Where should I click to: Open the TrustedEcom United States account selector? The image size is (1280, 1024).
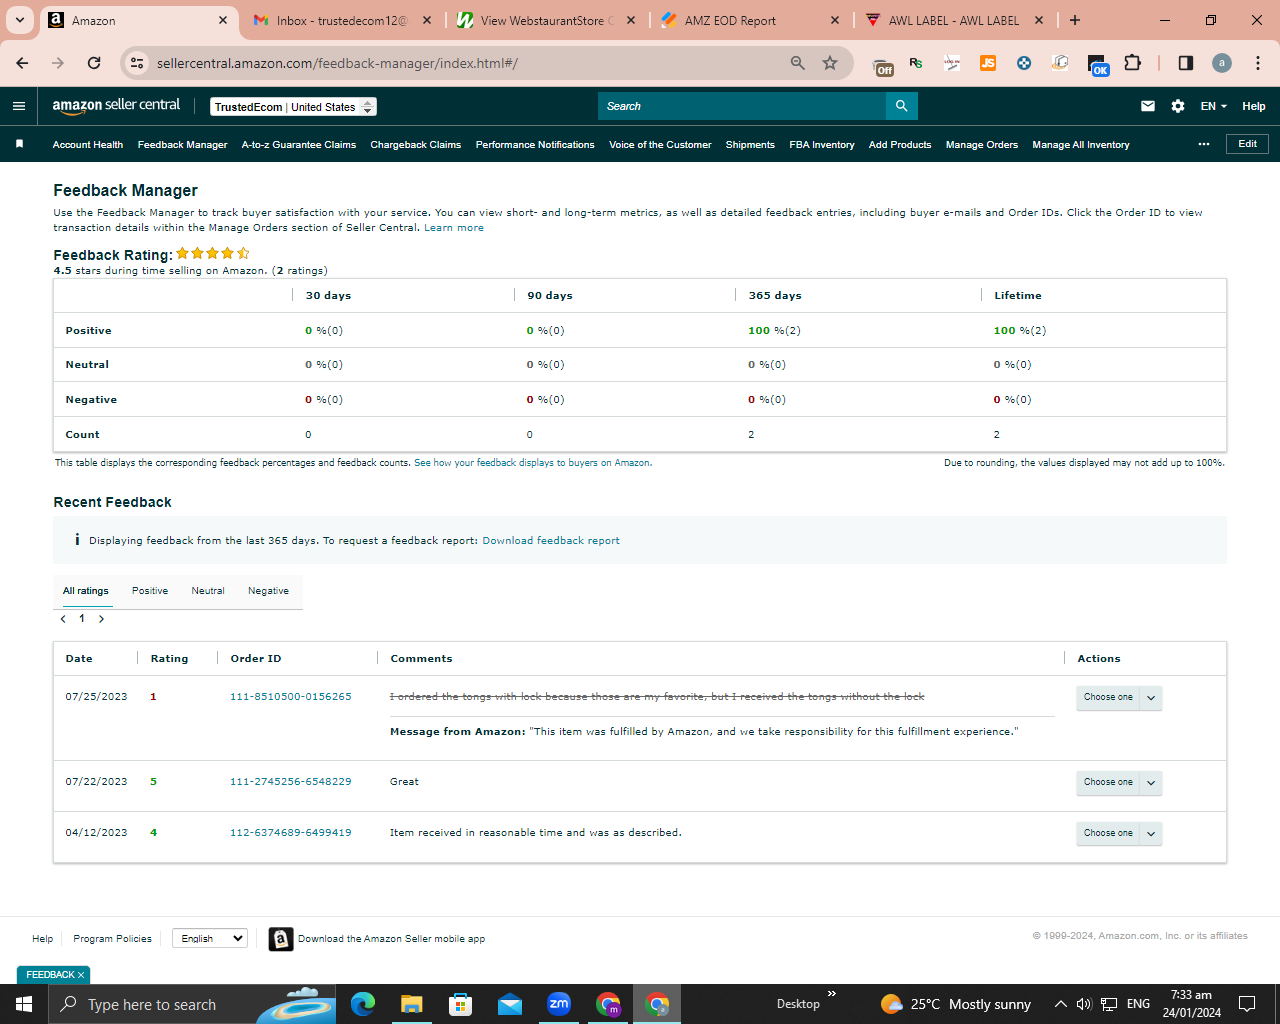[x=293, y=107]
